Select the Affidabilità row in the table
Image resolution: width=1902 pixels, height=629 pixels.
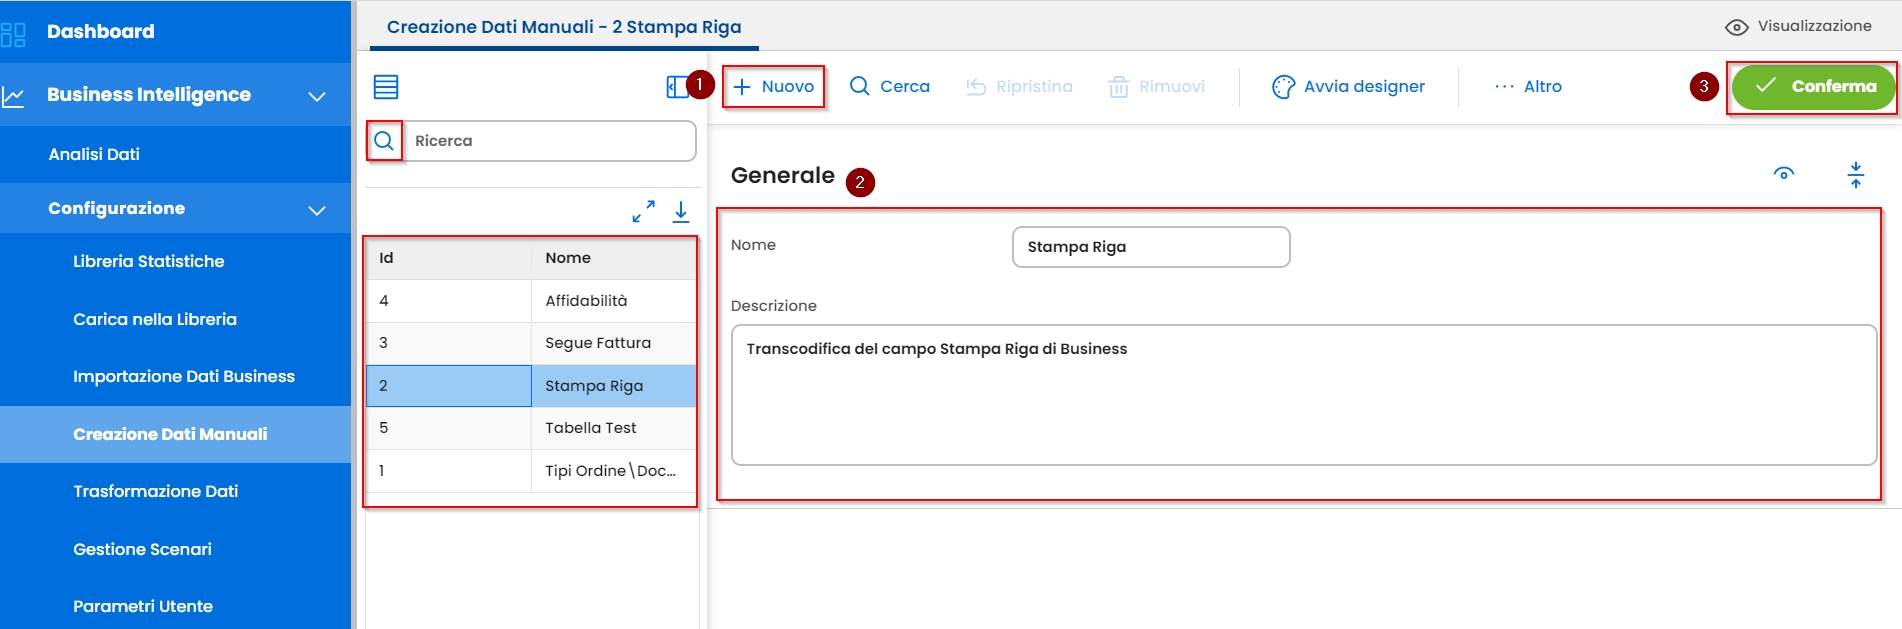tap(586, 301)
